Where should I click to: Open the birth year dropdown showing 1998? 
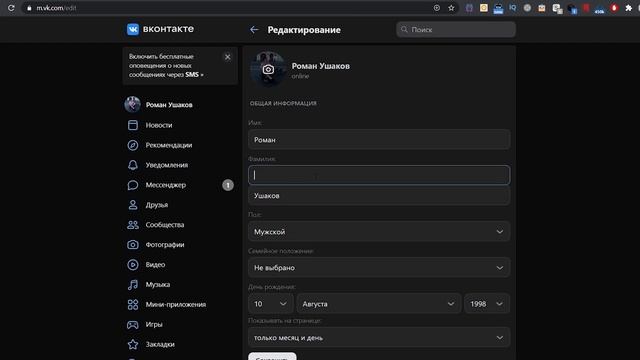click(x=487, y=304)
